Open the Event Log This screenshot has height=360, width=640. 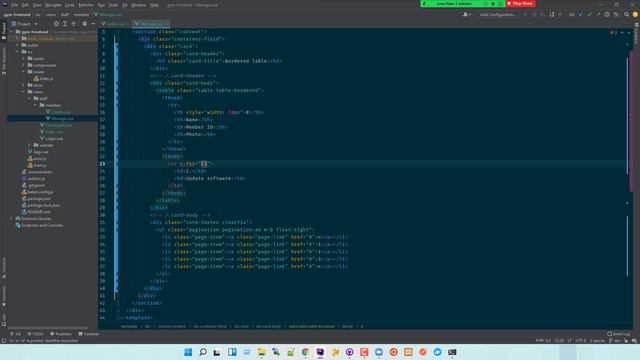tap(618, 333)
